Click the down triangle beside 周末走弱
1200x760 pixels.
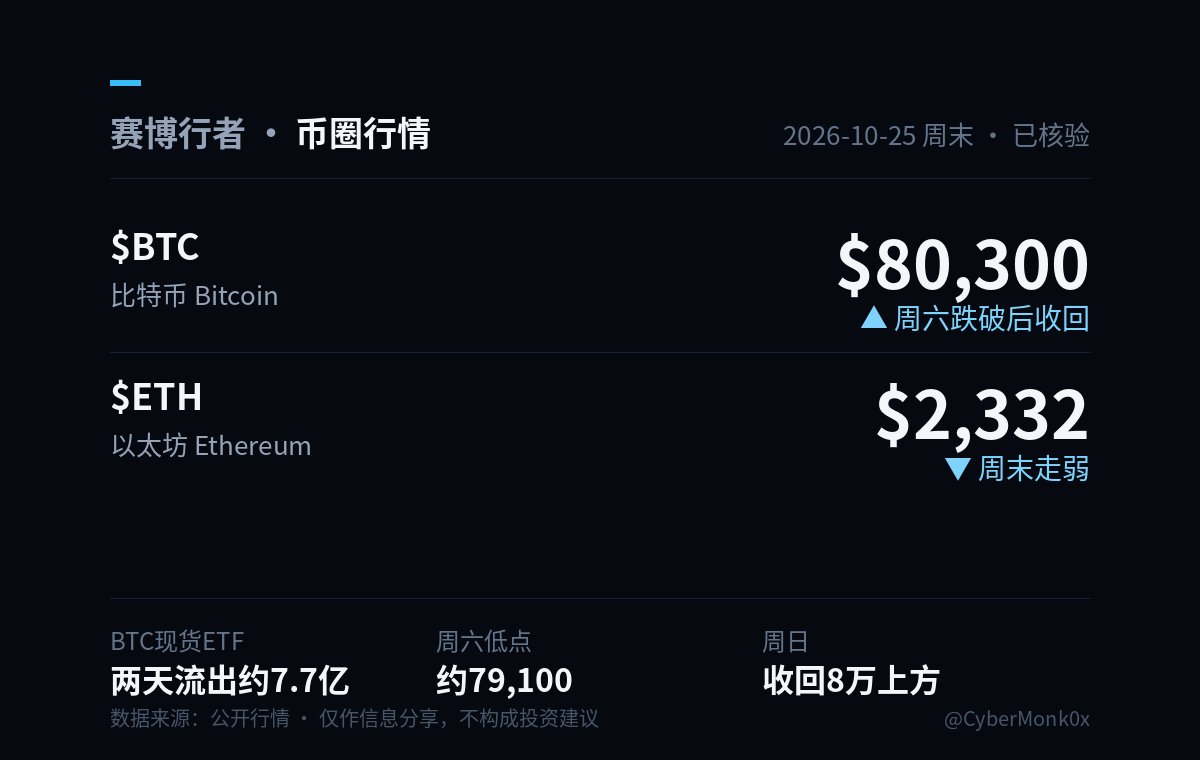(958, 468)
